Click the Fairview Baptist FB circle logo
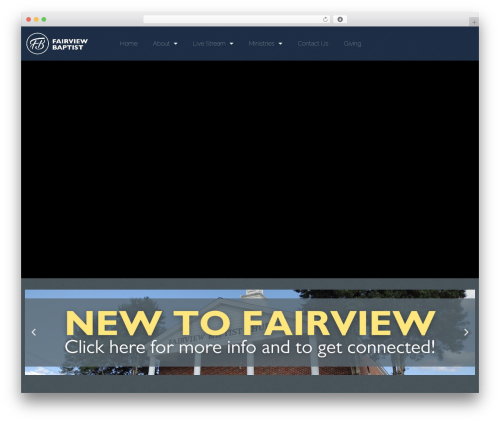 click(x=37, y=44)
